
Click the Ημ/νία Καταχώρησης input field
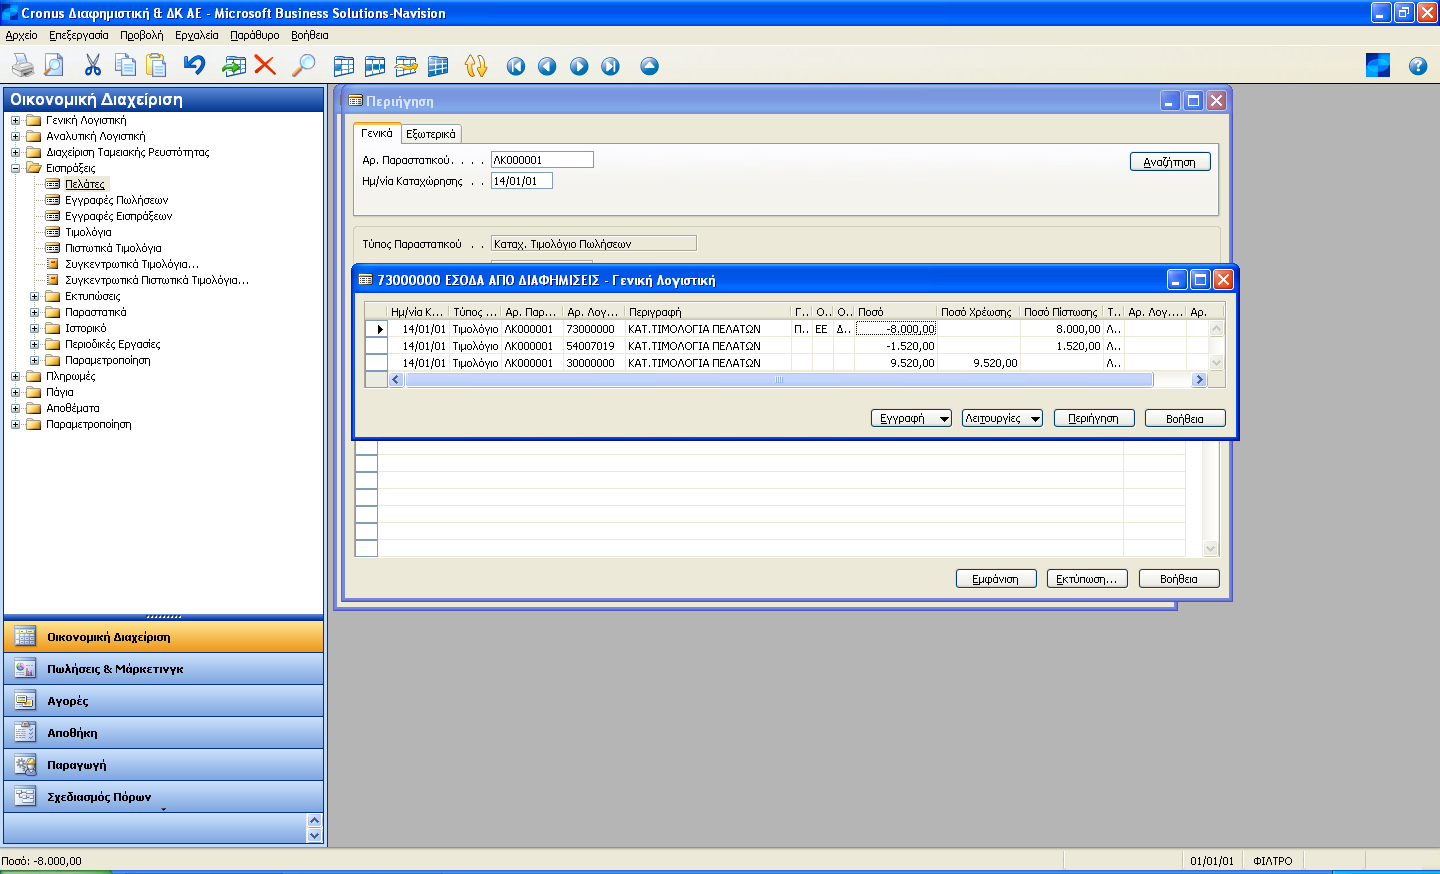522,181
